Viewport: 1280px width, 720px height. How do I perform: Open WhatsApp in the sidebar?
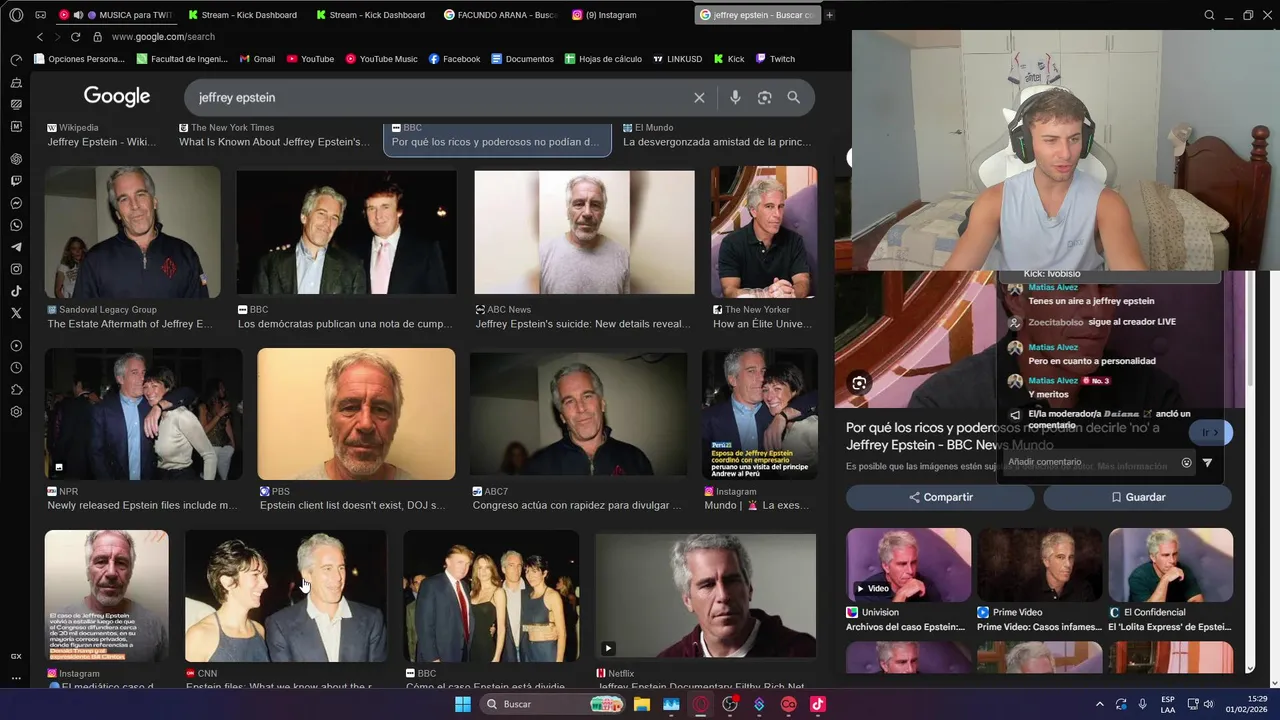[x=16, y=225]
